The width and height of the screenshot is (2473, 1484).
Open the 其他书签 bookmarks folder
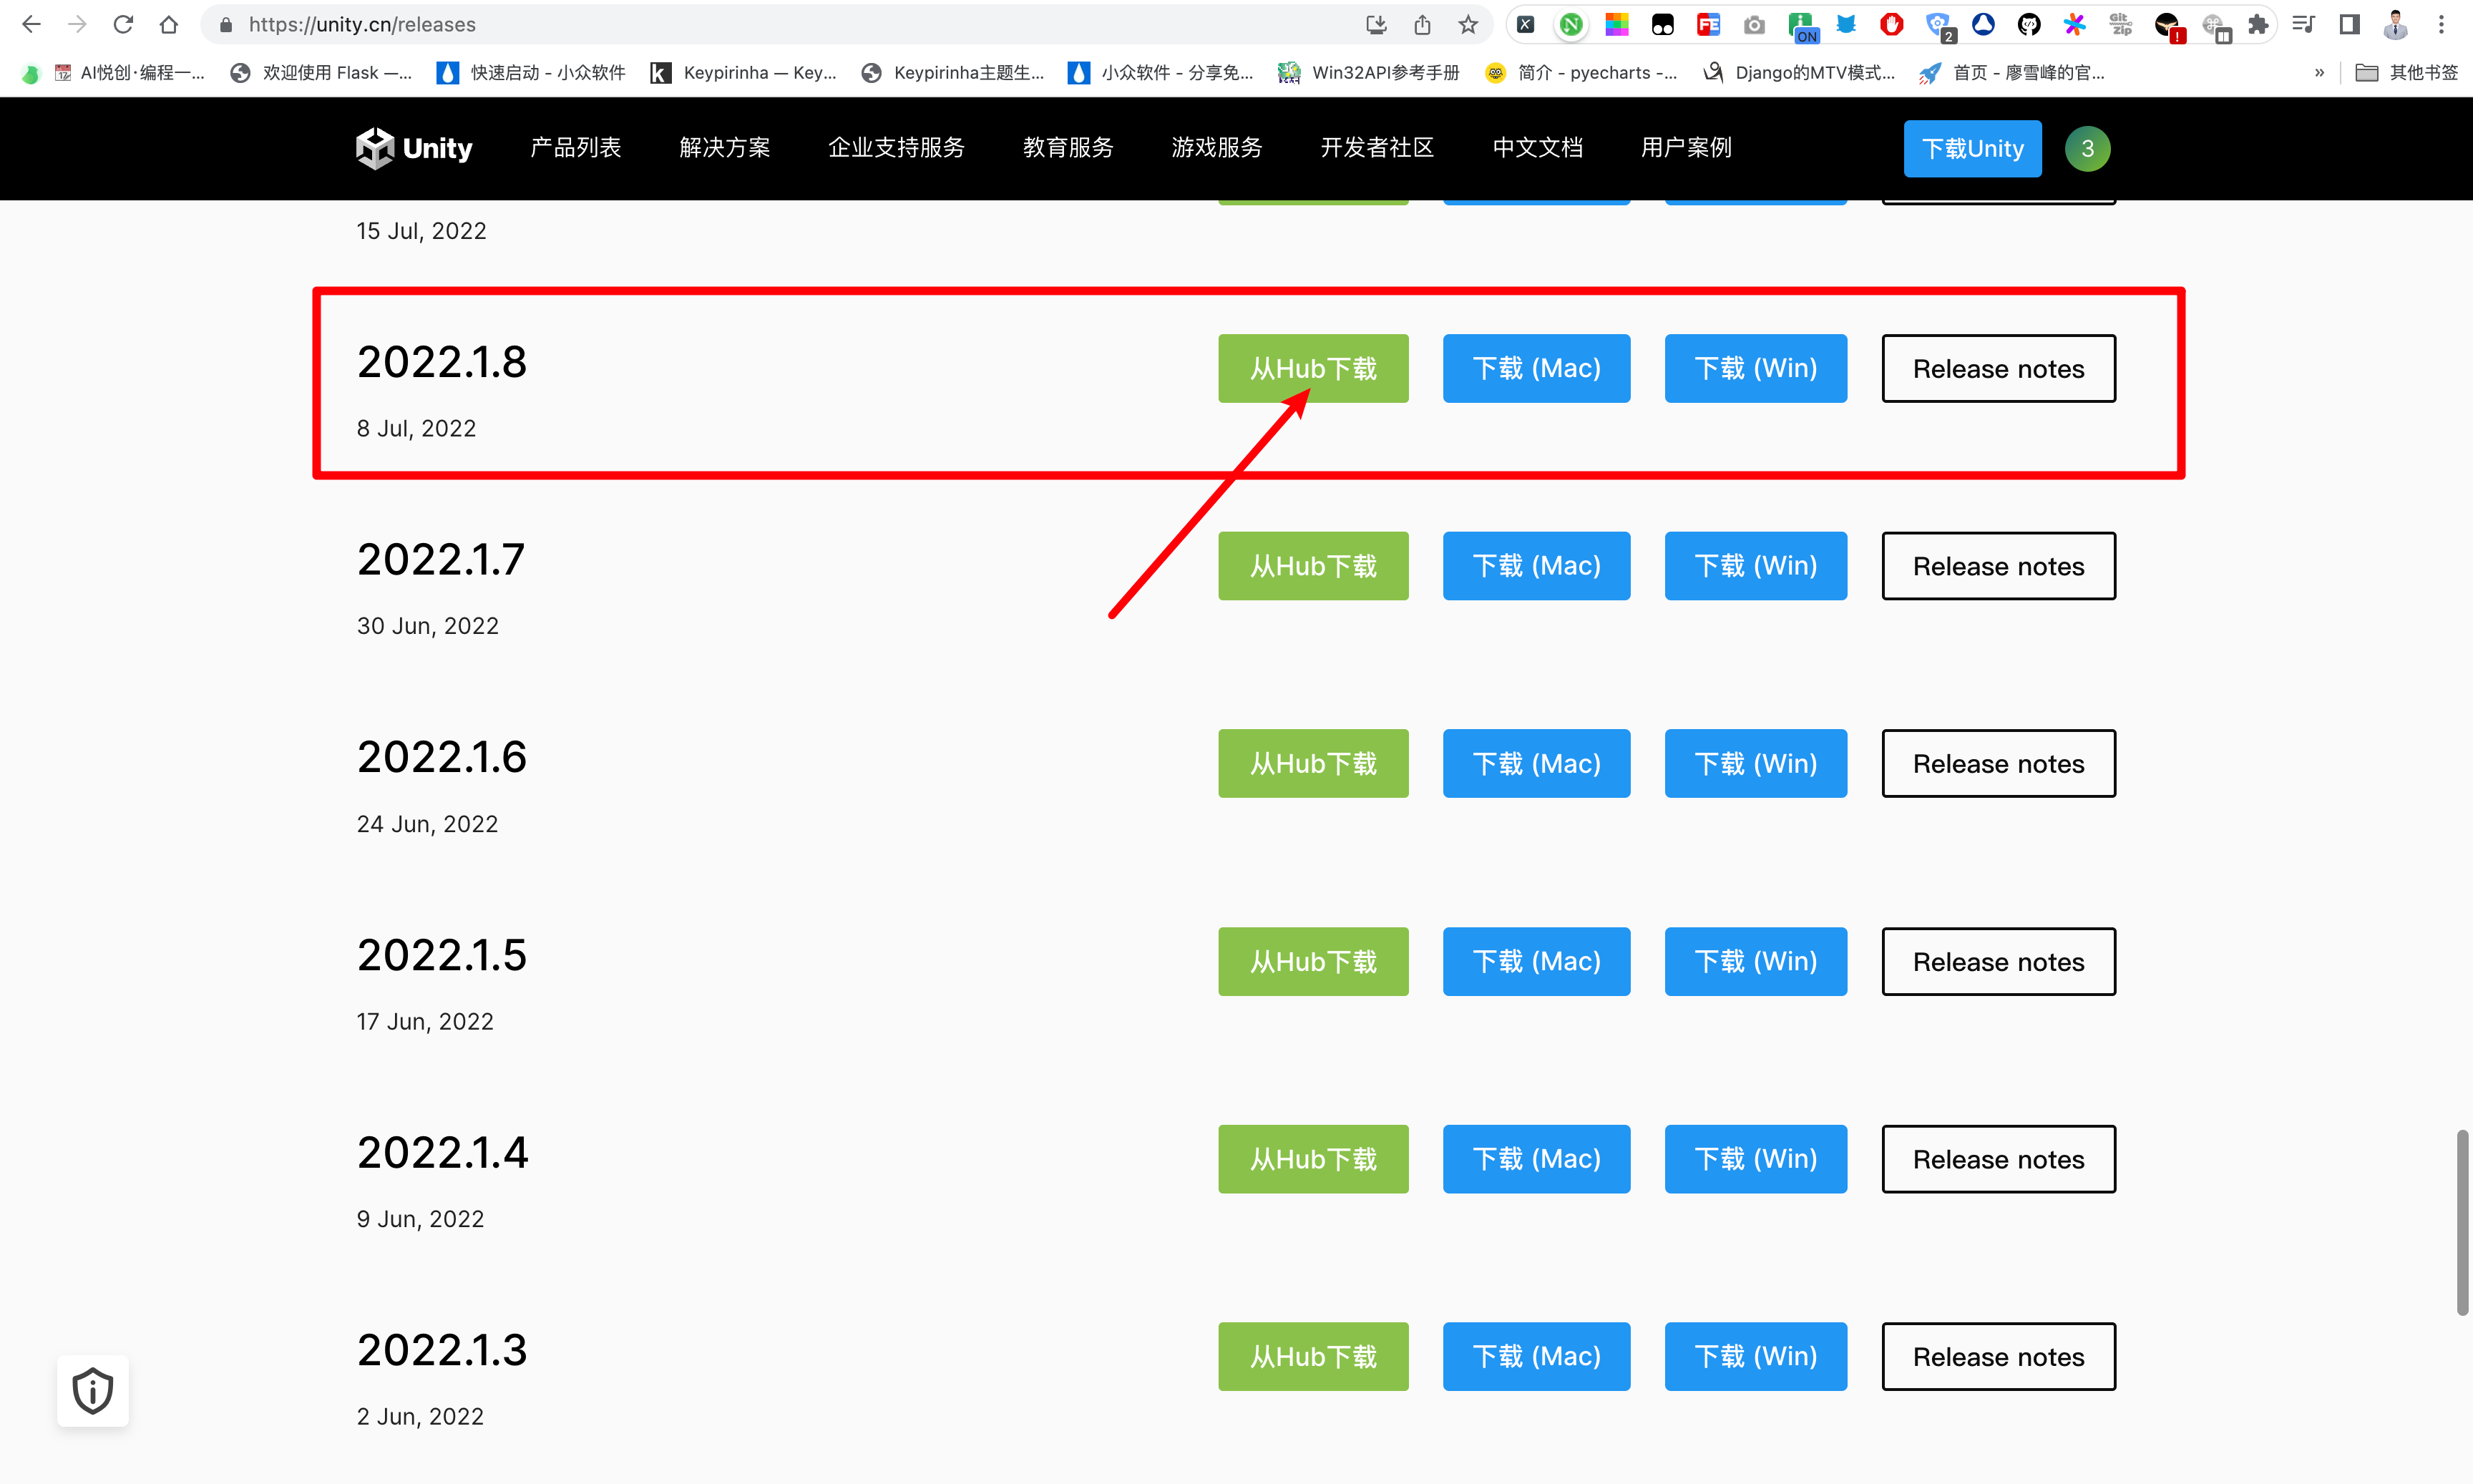point(2407,72)
